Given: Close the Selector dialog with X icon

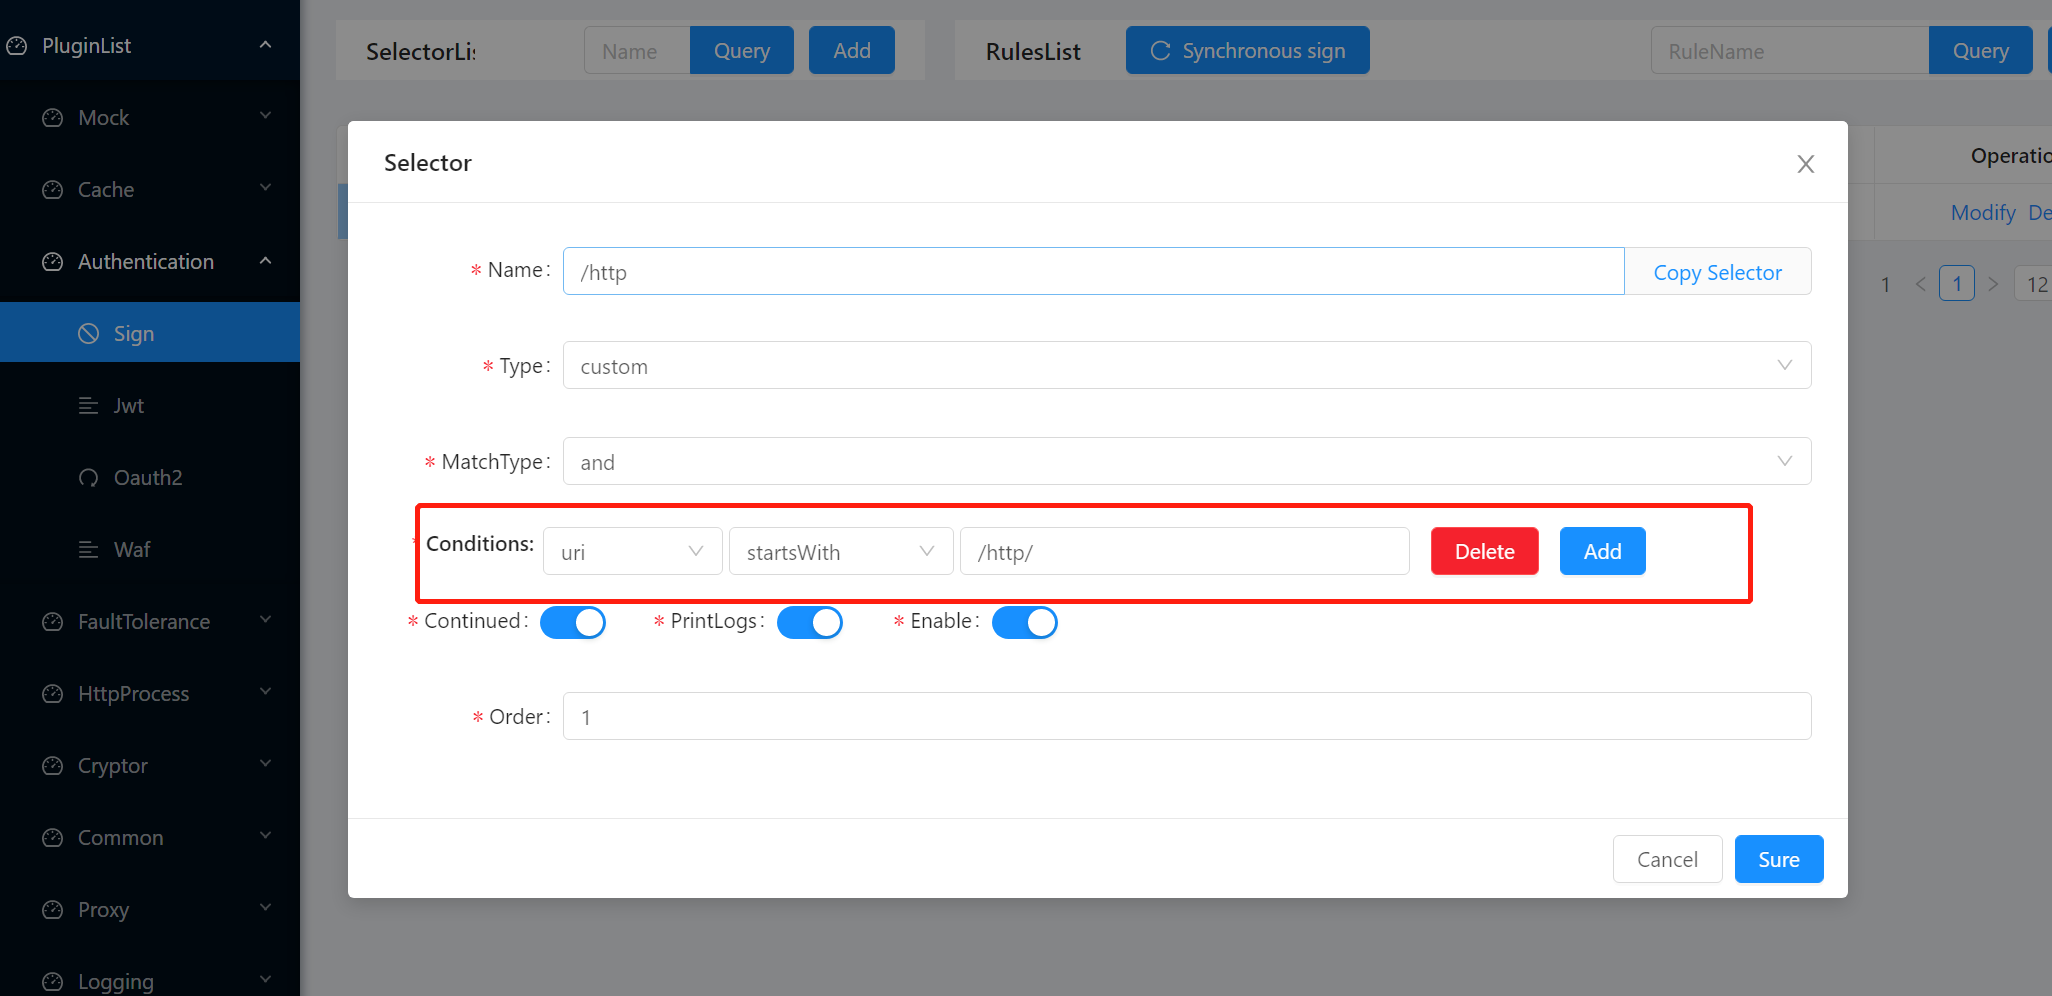Looking at the screenshot, I should click(1805, 164).
